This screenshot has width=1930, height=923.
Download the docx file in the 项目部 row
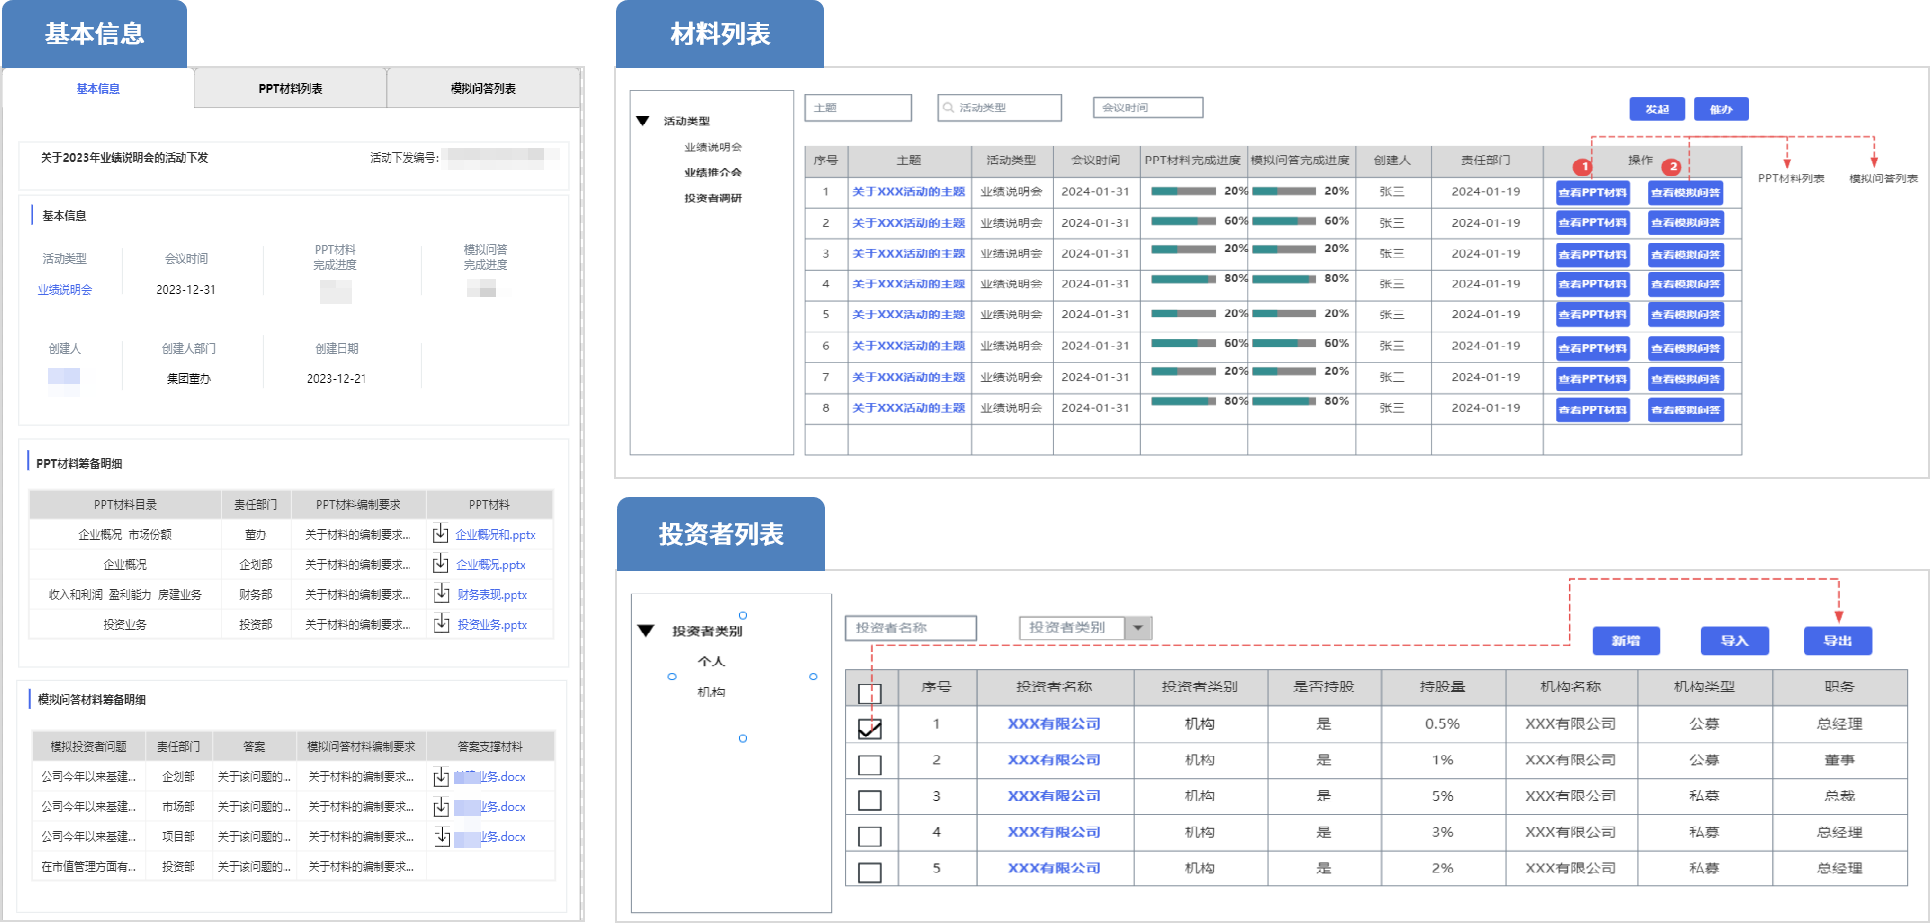441,837
